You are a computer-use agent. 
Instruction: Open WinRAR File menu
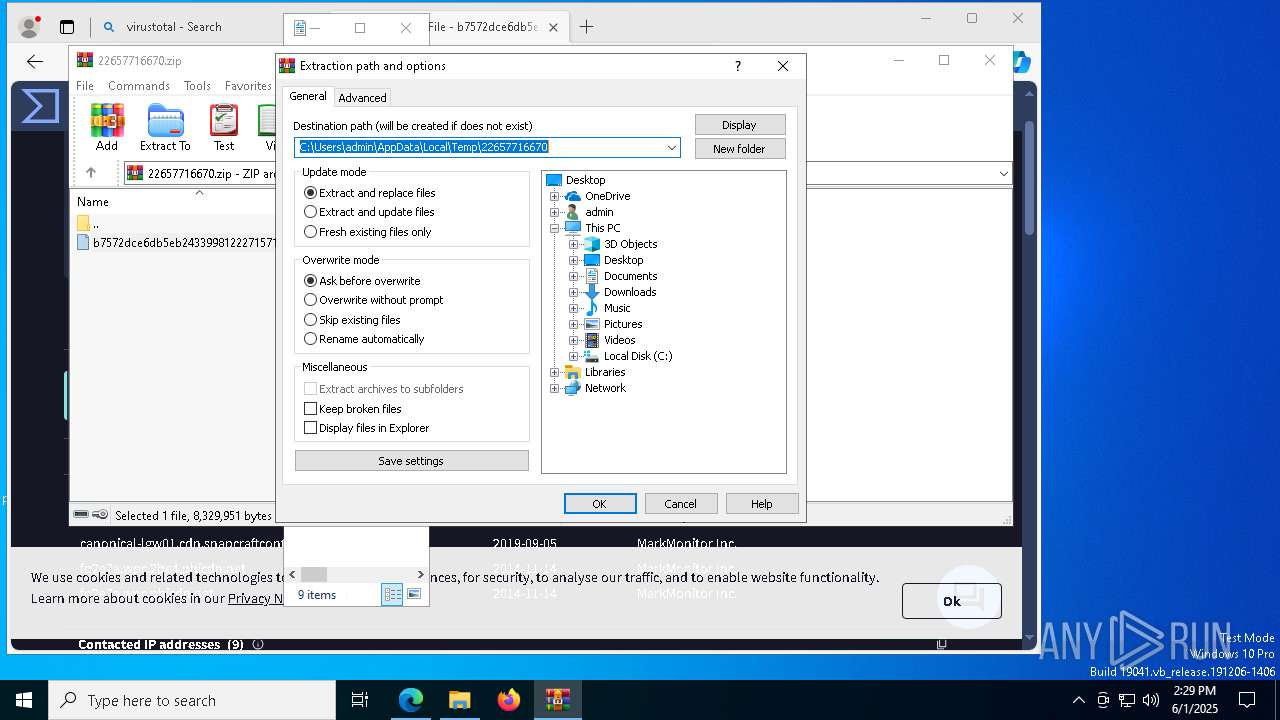tap(85, 86)
